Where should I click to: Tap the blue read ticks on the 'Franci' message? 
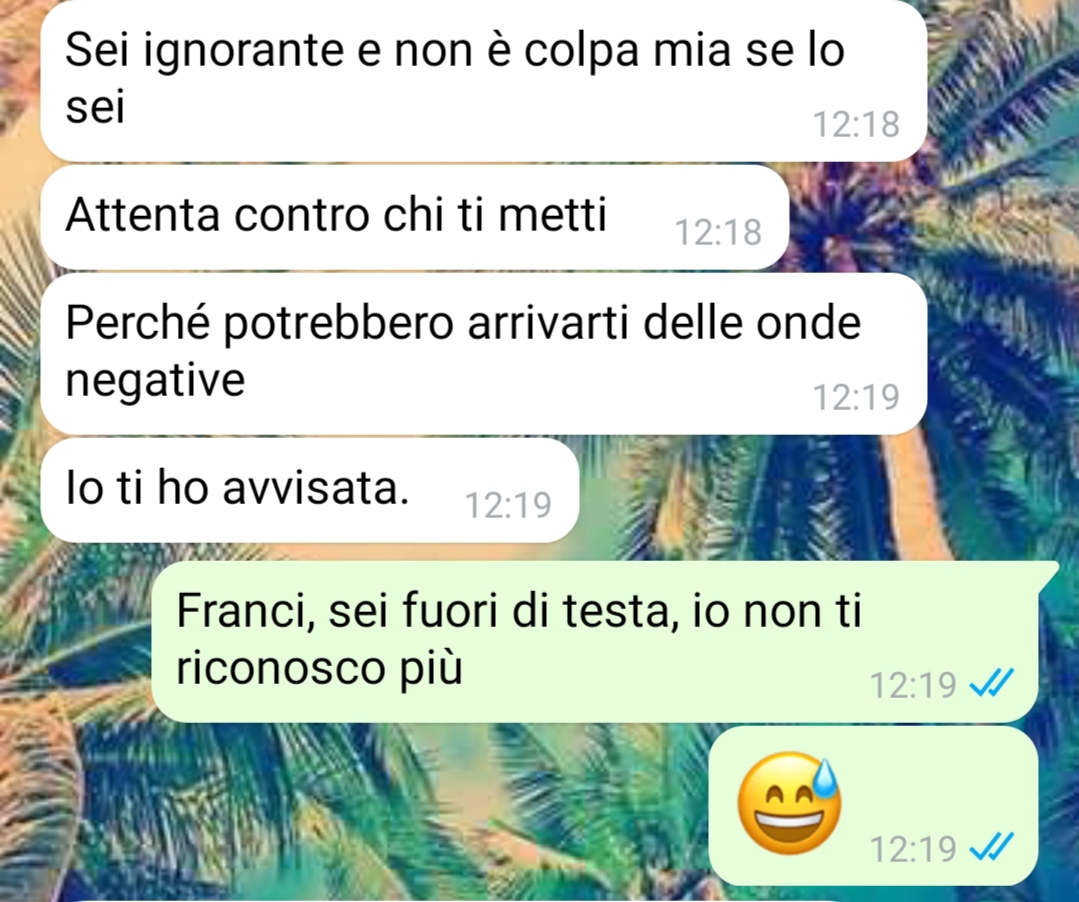tap(991, 684)
